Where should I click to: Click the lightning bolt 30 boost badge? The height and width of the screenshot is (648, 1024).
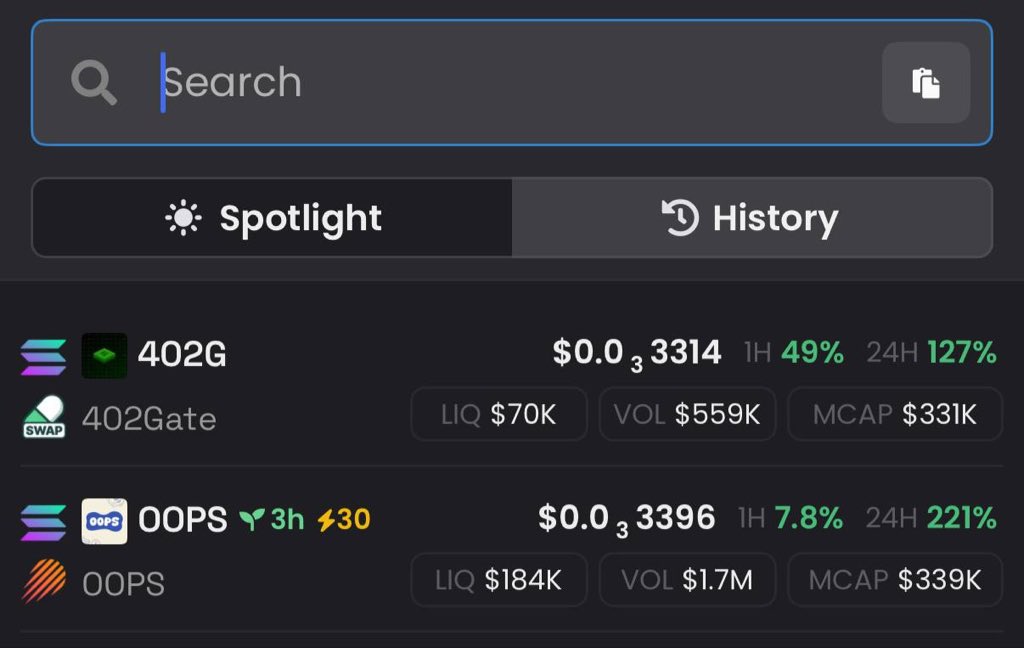pyautogui.click(x=344, y=520)
